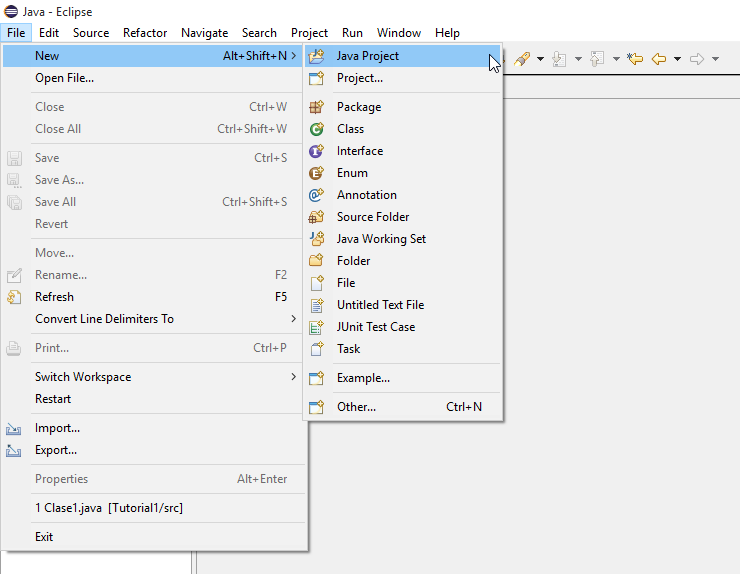Expand the New submenu arrow
Screen dimensions: 740x574
point(294,56)
